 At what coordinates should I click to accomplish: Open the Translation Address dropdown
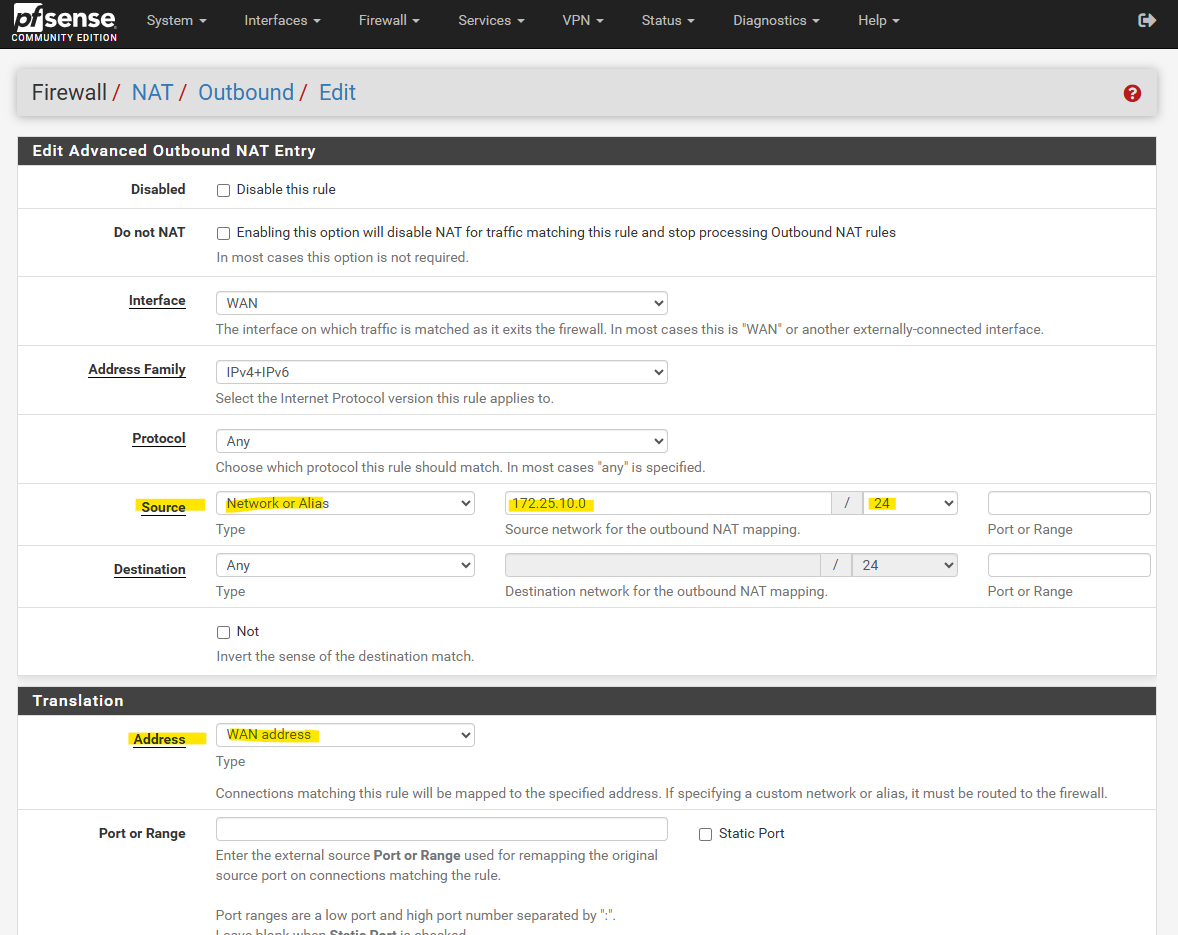coord(345,735)
